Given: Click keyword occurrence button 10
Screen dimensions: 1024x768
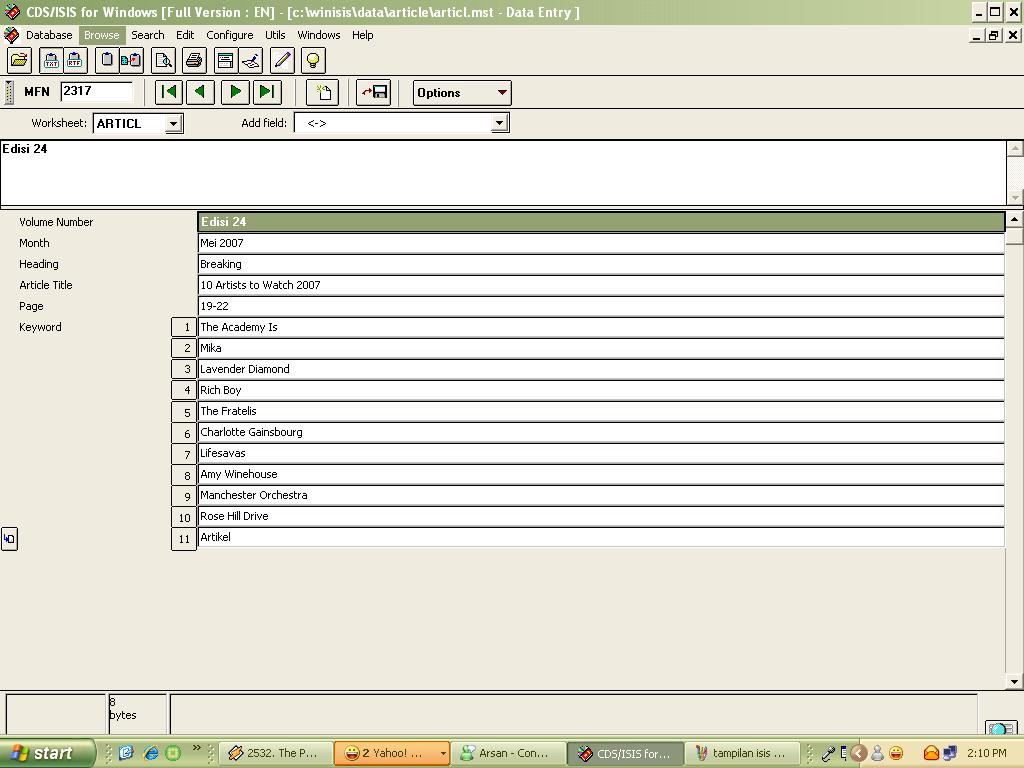Looking at the screenshot, I should pyautogui.click(x=184, y=517).
